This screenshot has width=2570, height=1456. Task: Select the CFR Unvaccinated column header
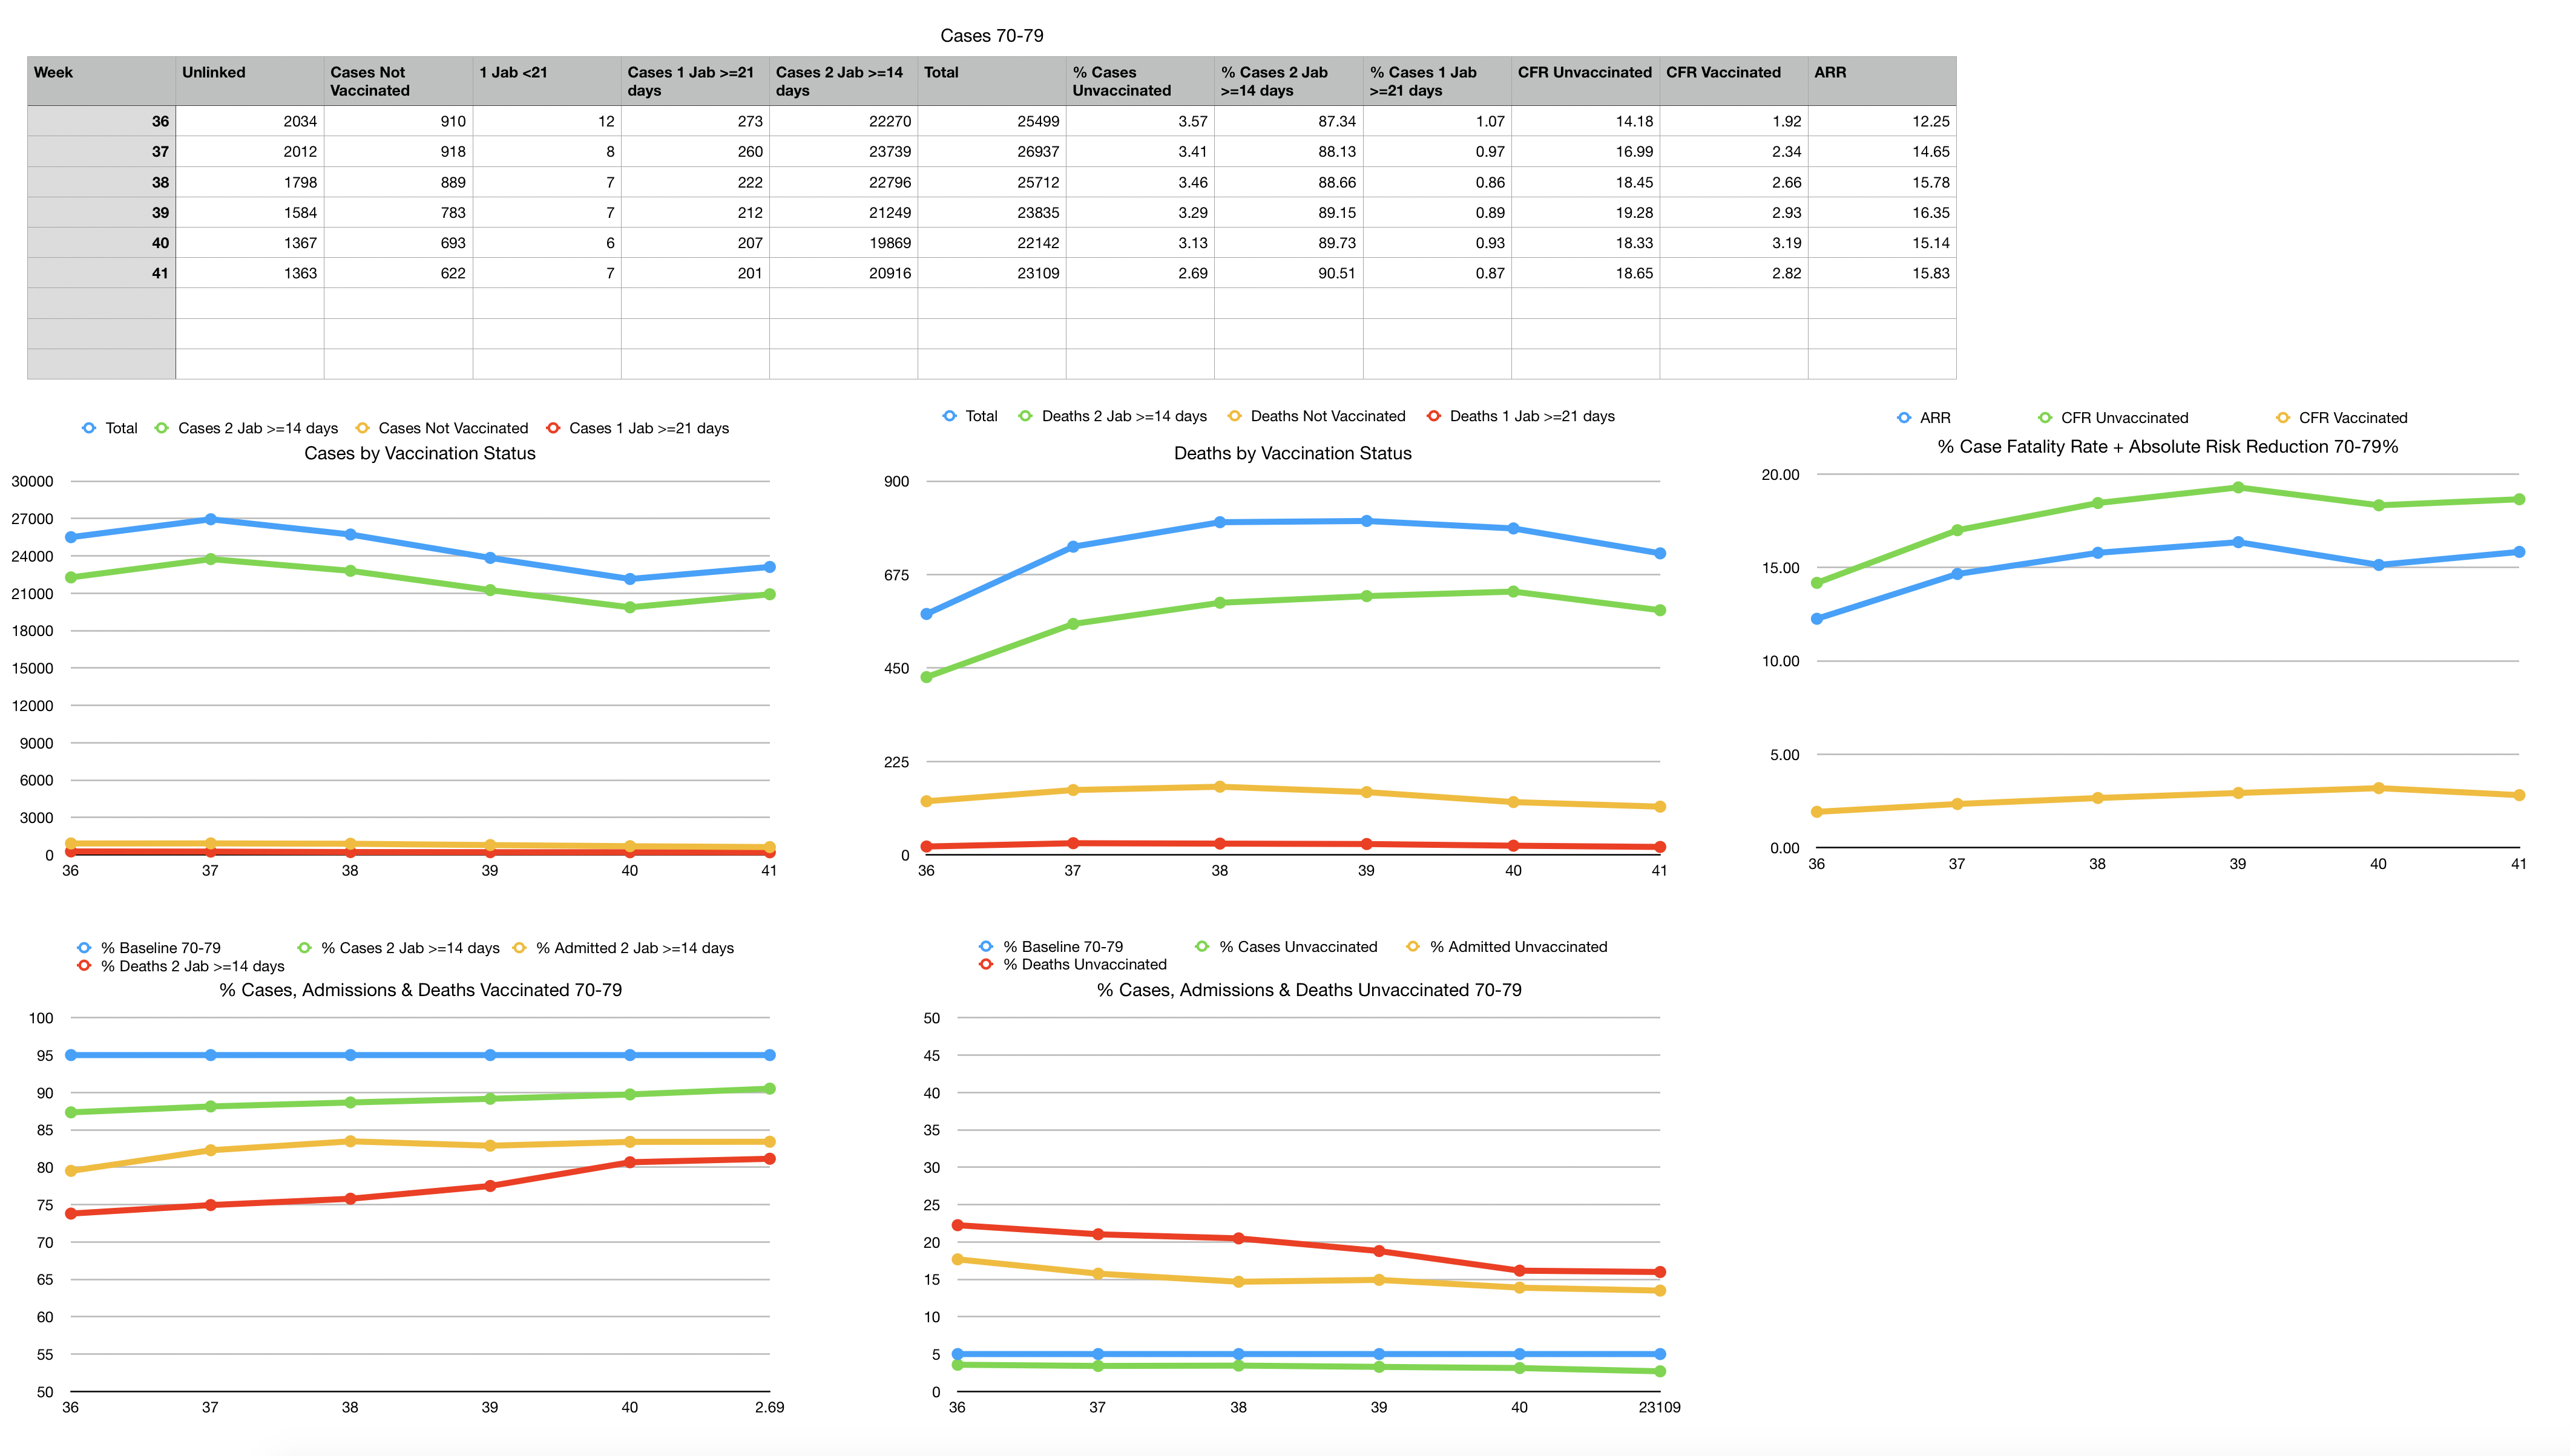[x=1584, y=81]
